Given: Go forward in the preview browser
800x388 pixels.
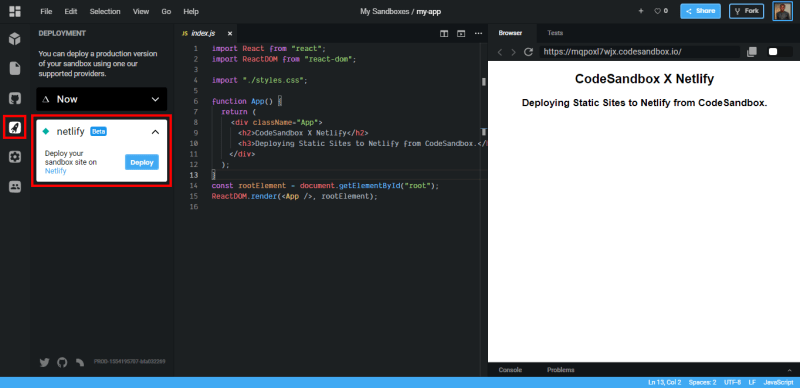Looking at the screenshot, I should (x=513, y=52).
